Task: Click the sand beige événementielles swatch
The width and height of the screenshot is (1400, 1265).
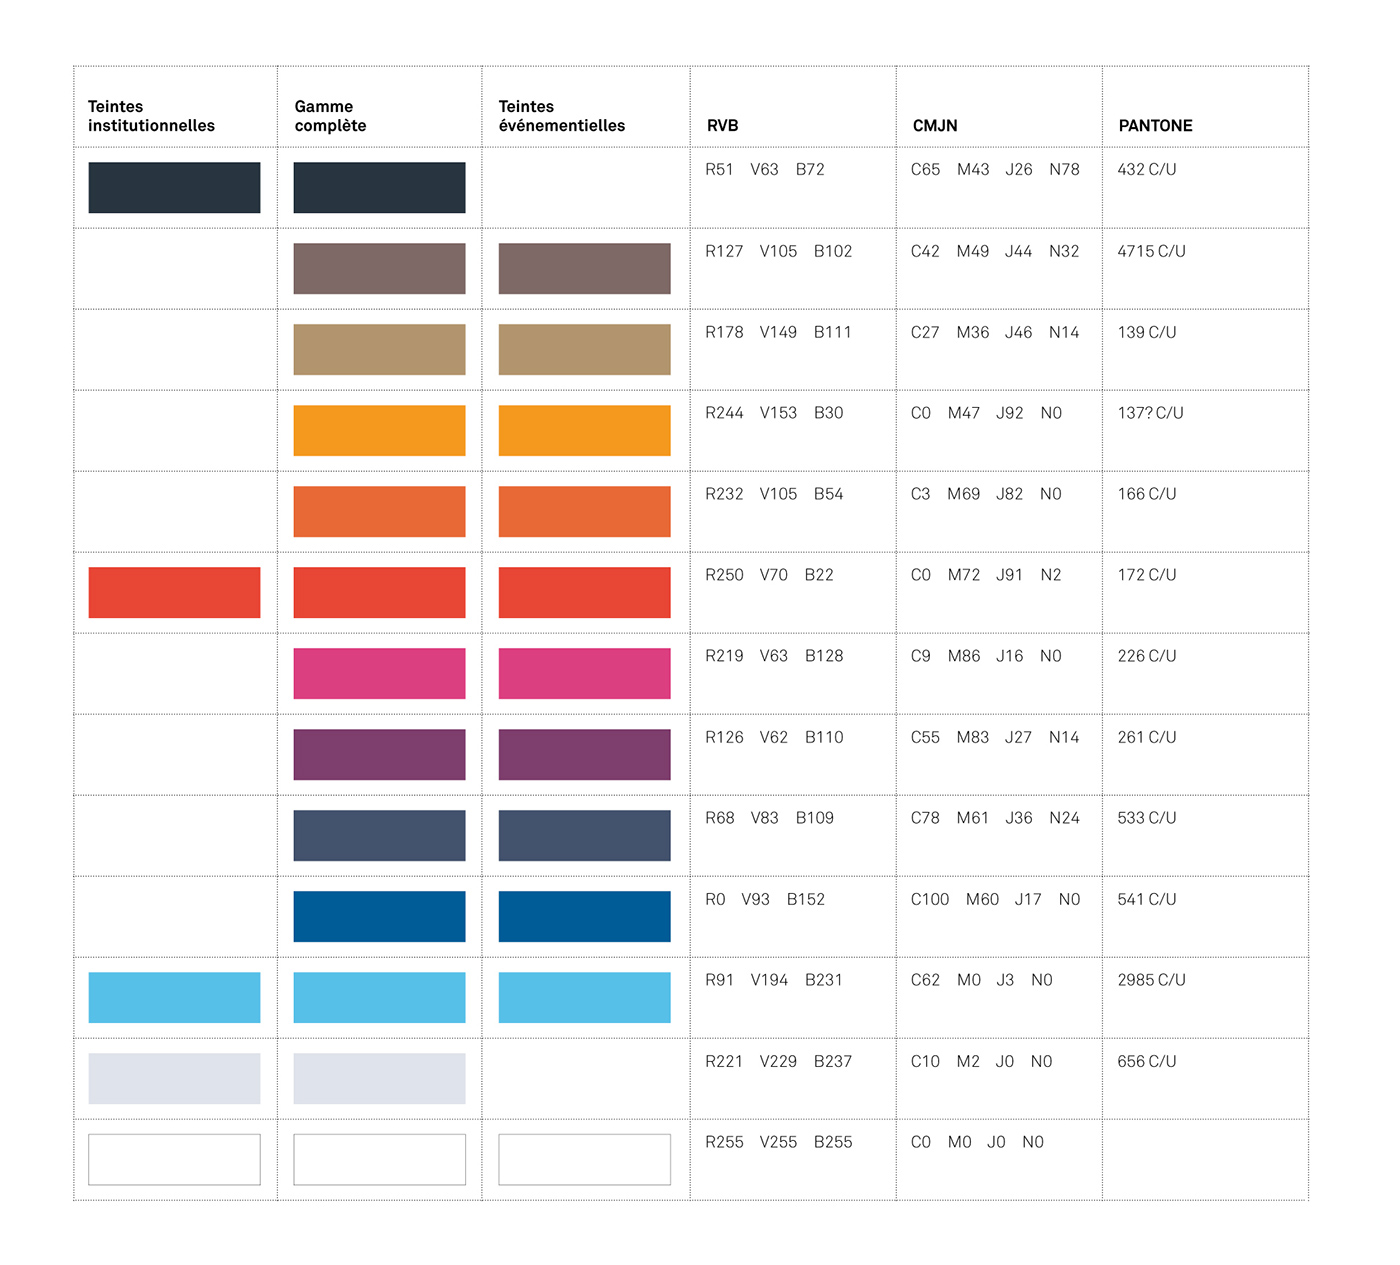Action: 584,349
